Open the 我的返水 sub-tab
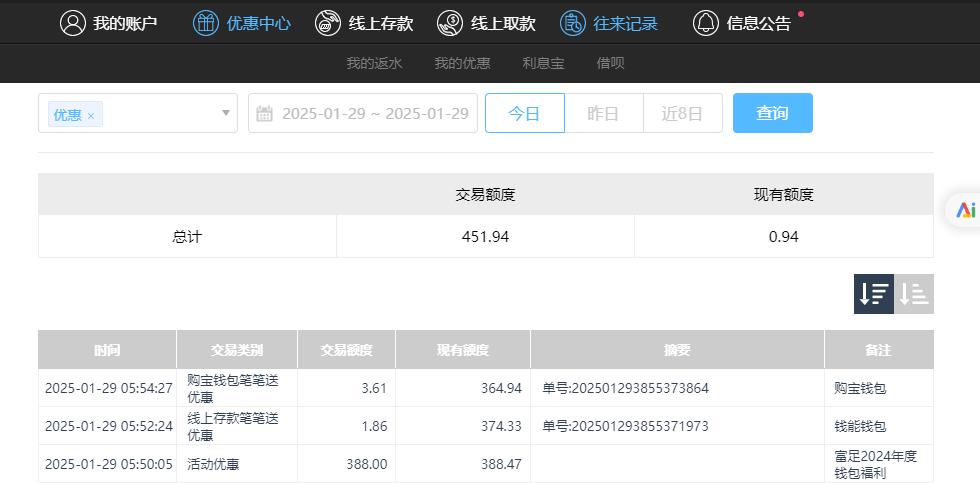Image resolution: width=980 pixels, height=483 pixels. 374,63
